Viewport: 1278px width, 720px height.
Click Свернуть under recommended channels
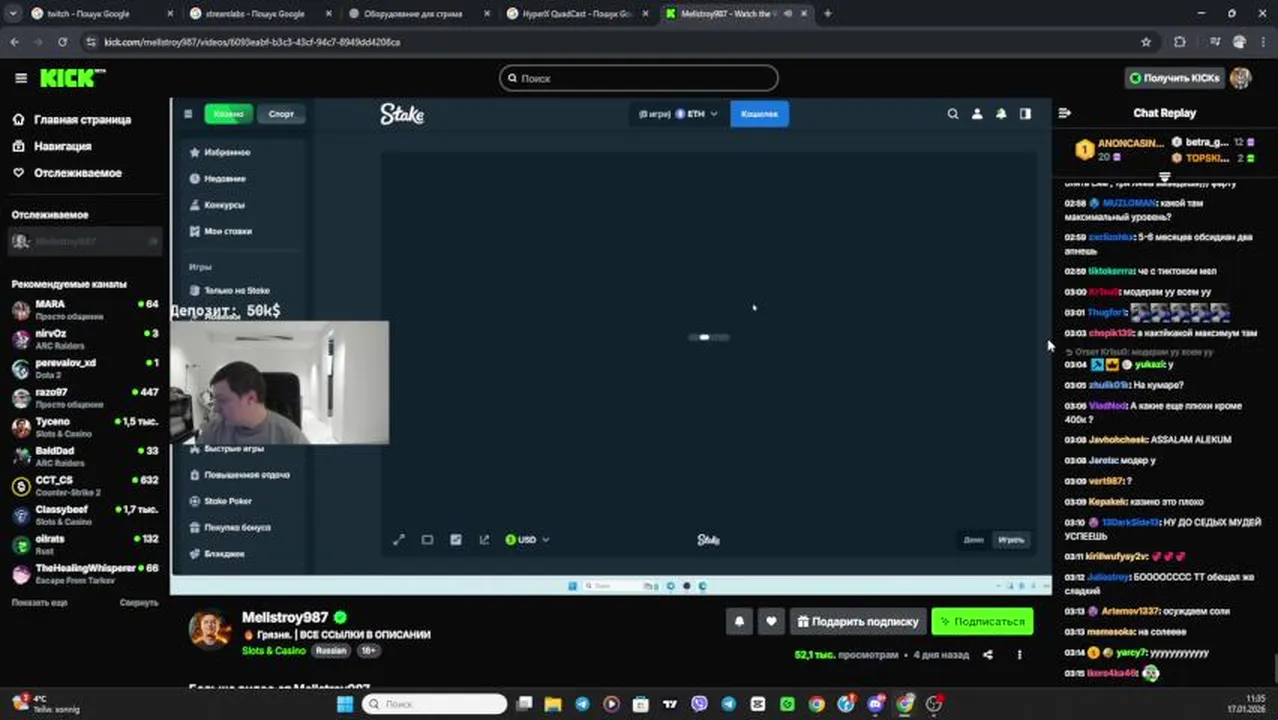pos(139,603)
